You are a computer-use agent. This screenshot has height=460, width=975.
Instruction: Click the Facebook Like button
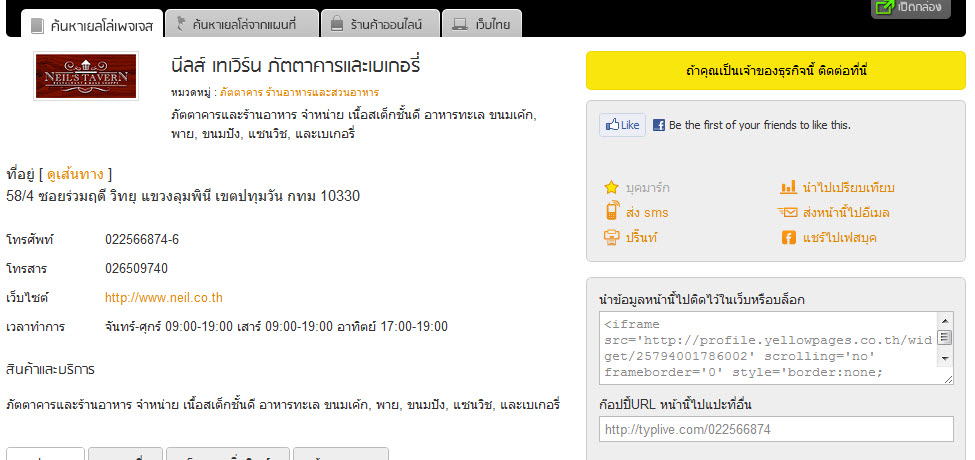pyautogui.click(x=622, y=125)
